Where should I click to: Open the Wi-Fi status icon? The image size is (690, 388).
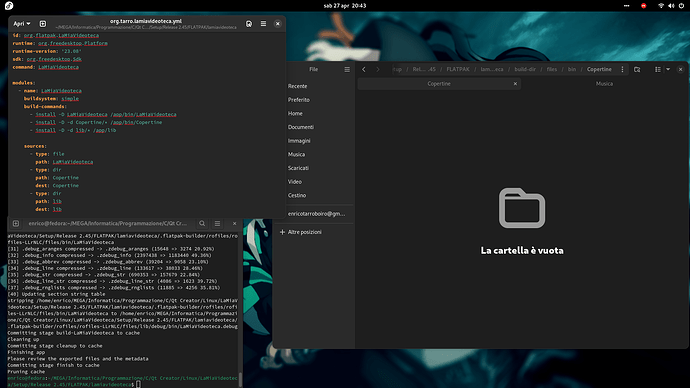tap(661, 6)
